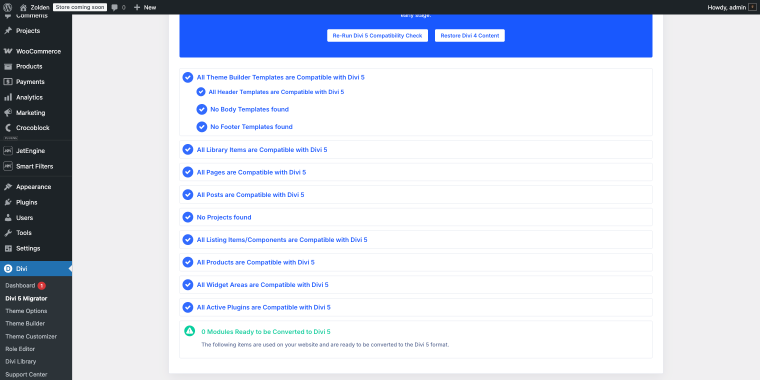Click No Body Templates found text

tap(249, 110)
